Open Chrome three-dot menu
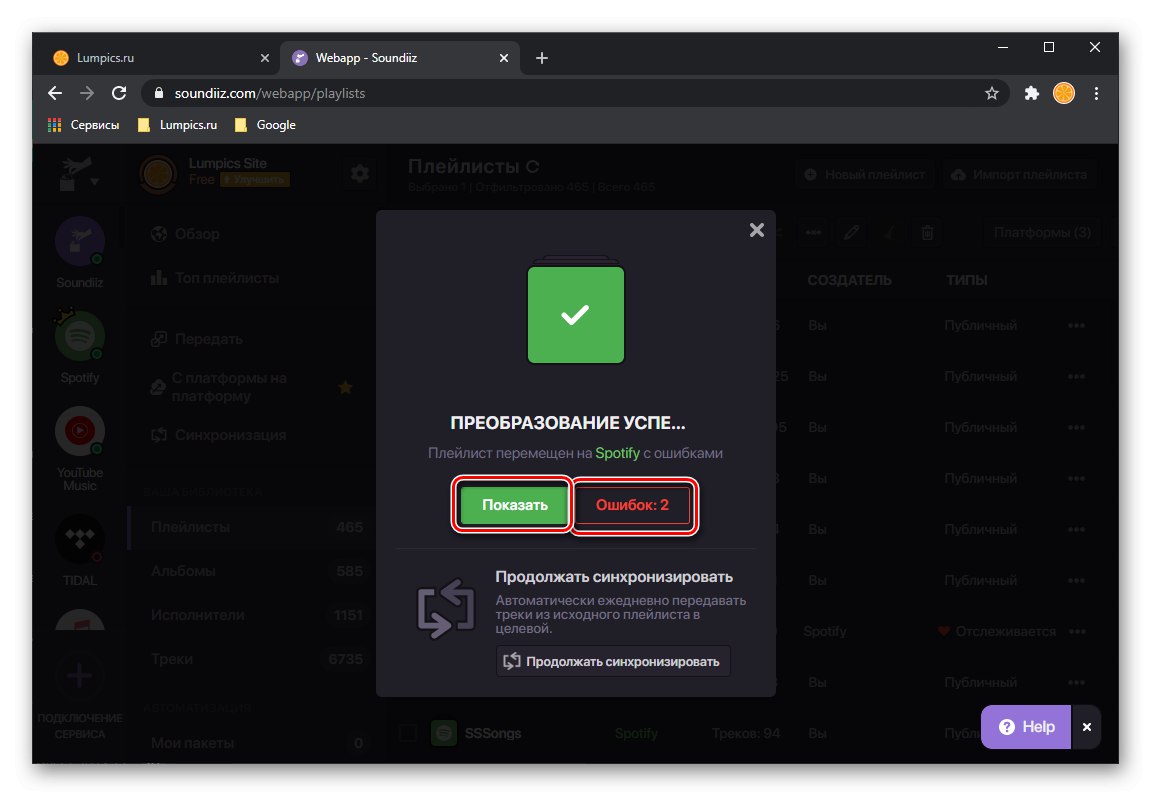 (1096, 93)
